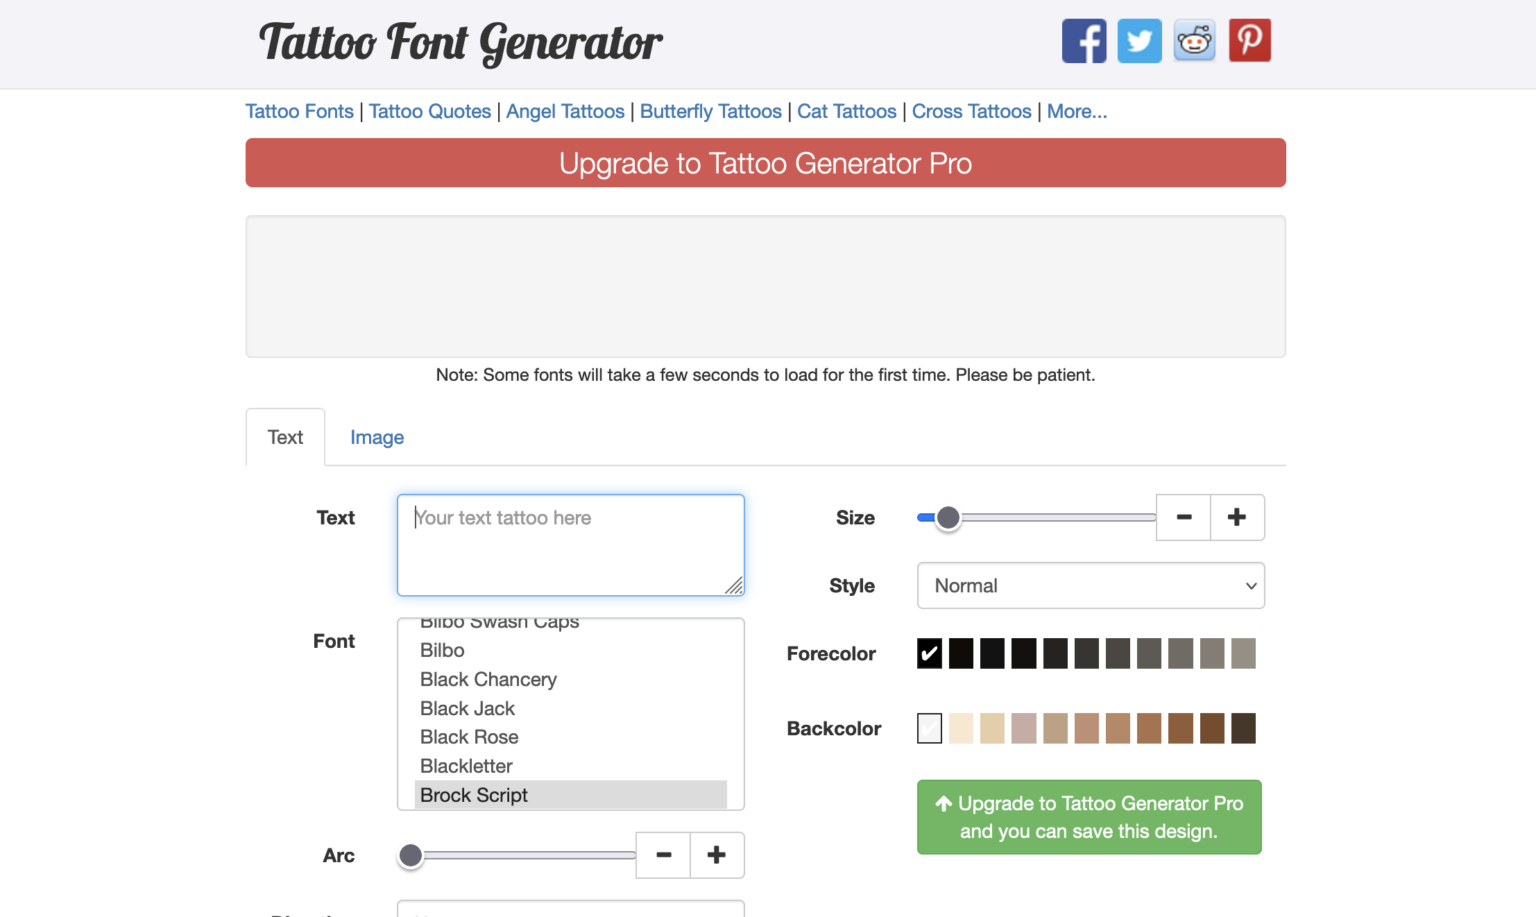Screen dimensions: 1536x917
Task: Increase text size with the plus stepper
Action: pyautogui.click(x=1237, y=517)
